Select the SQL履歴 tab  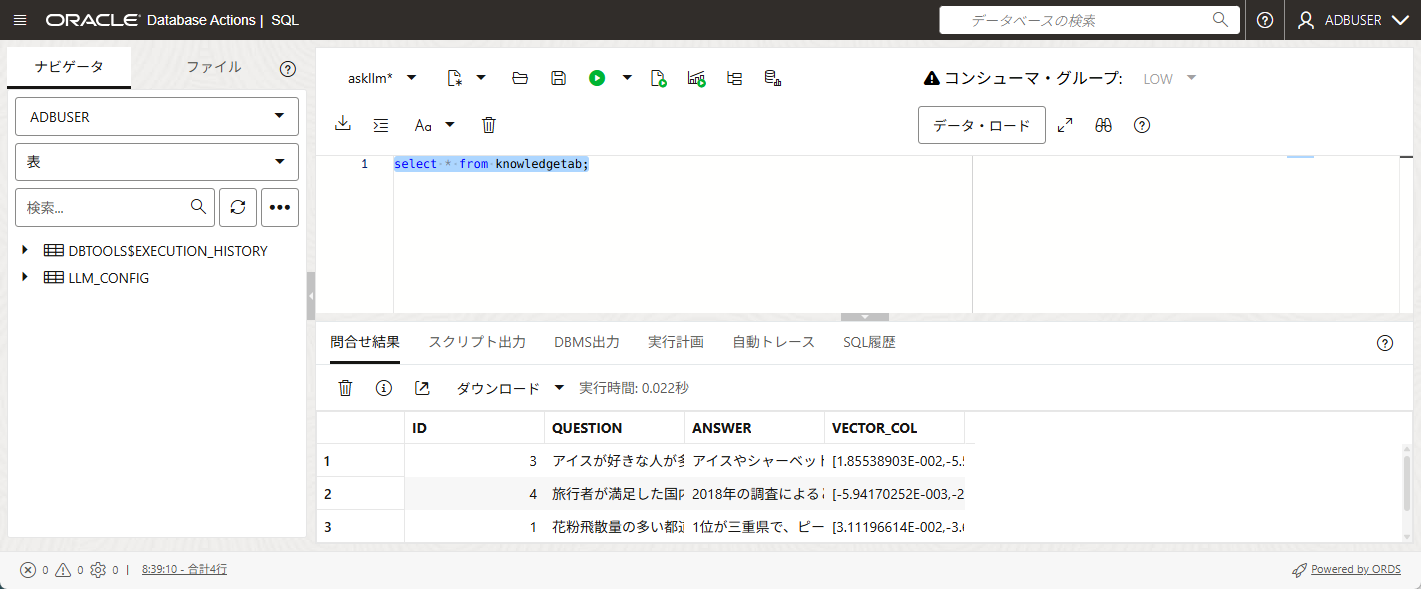click(x=869, y=342)
